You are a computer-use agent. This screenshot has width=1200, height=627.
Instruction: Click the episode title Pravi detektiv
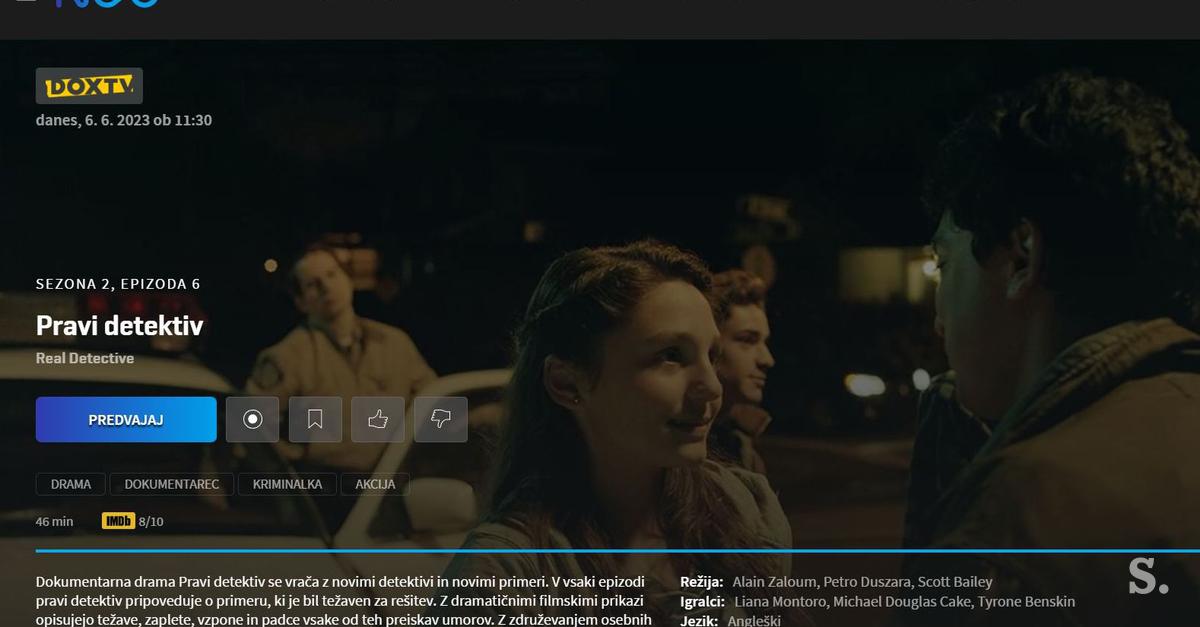pos(119,325)
